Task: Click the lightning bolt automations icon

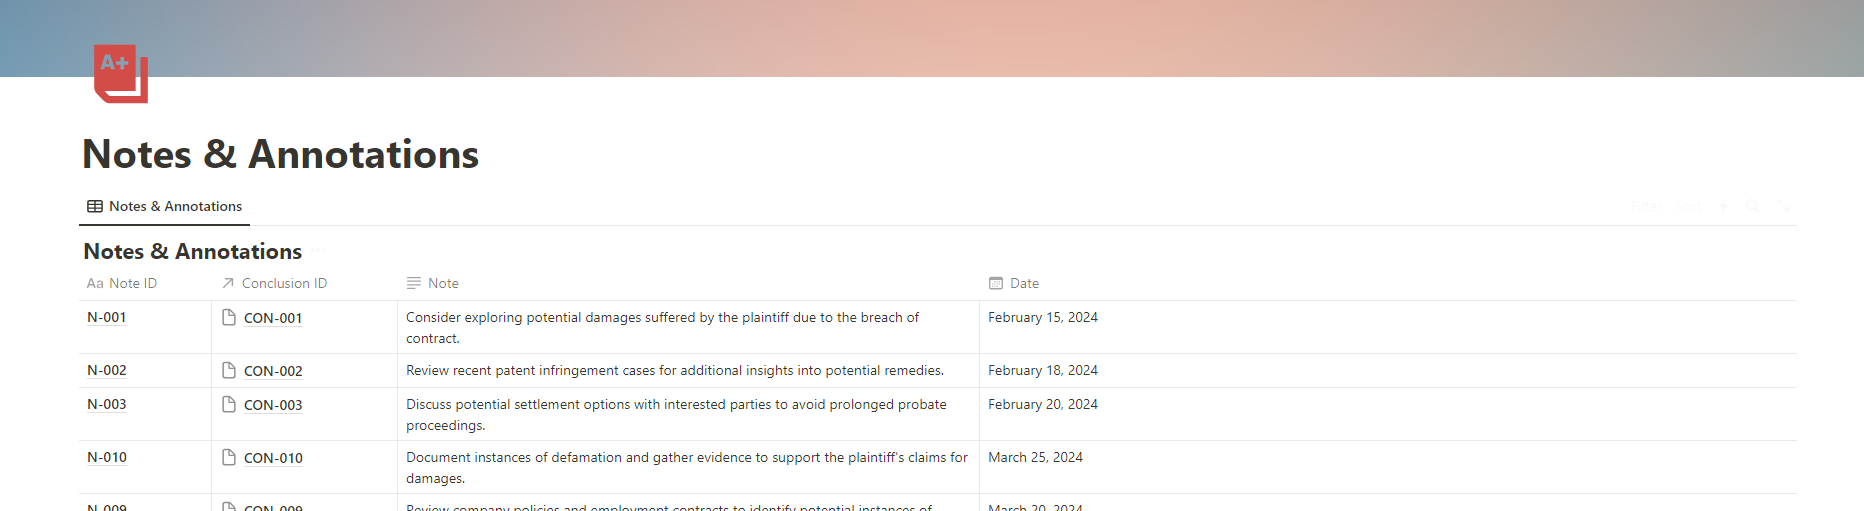Action: coord(1723,206)
